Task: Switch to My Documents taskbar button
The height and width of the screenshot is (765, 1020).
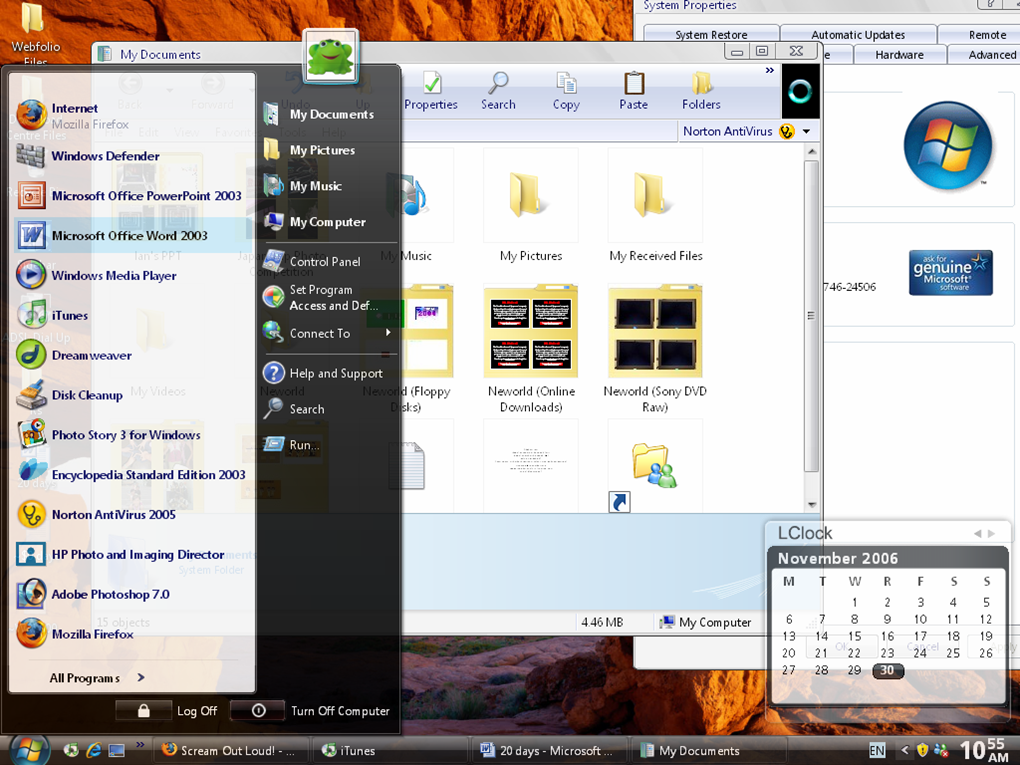Action: 709,750
